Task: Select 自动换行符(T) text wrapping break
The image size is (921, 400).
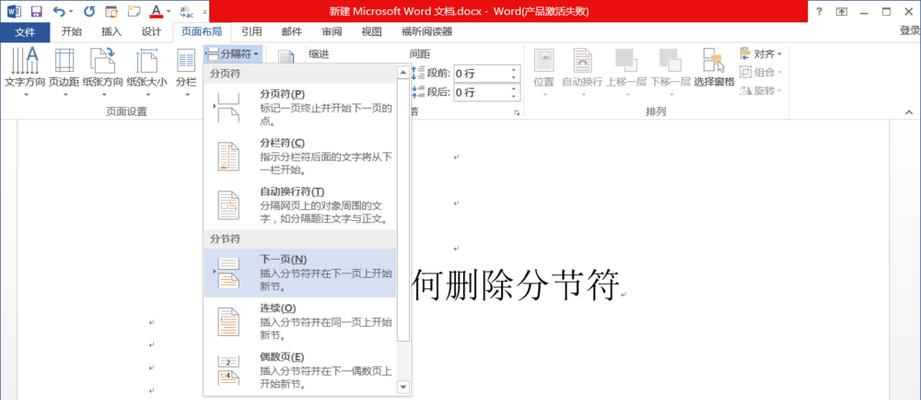Action: pyautogui.click(x=300, y=205)
